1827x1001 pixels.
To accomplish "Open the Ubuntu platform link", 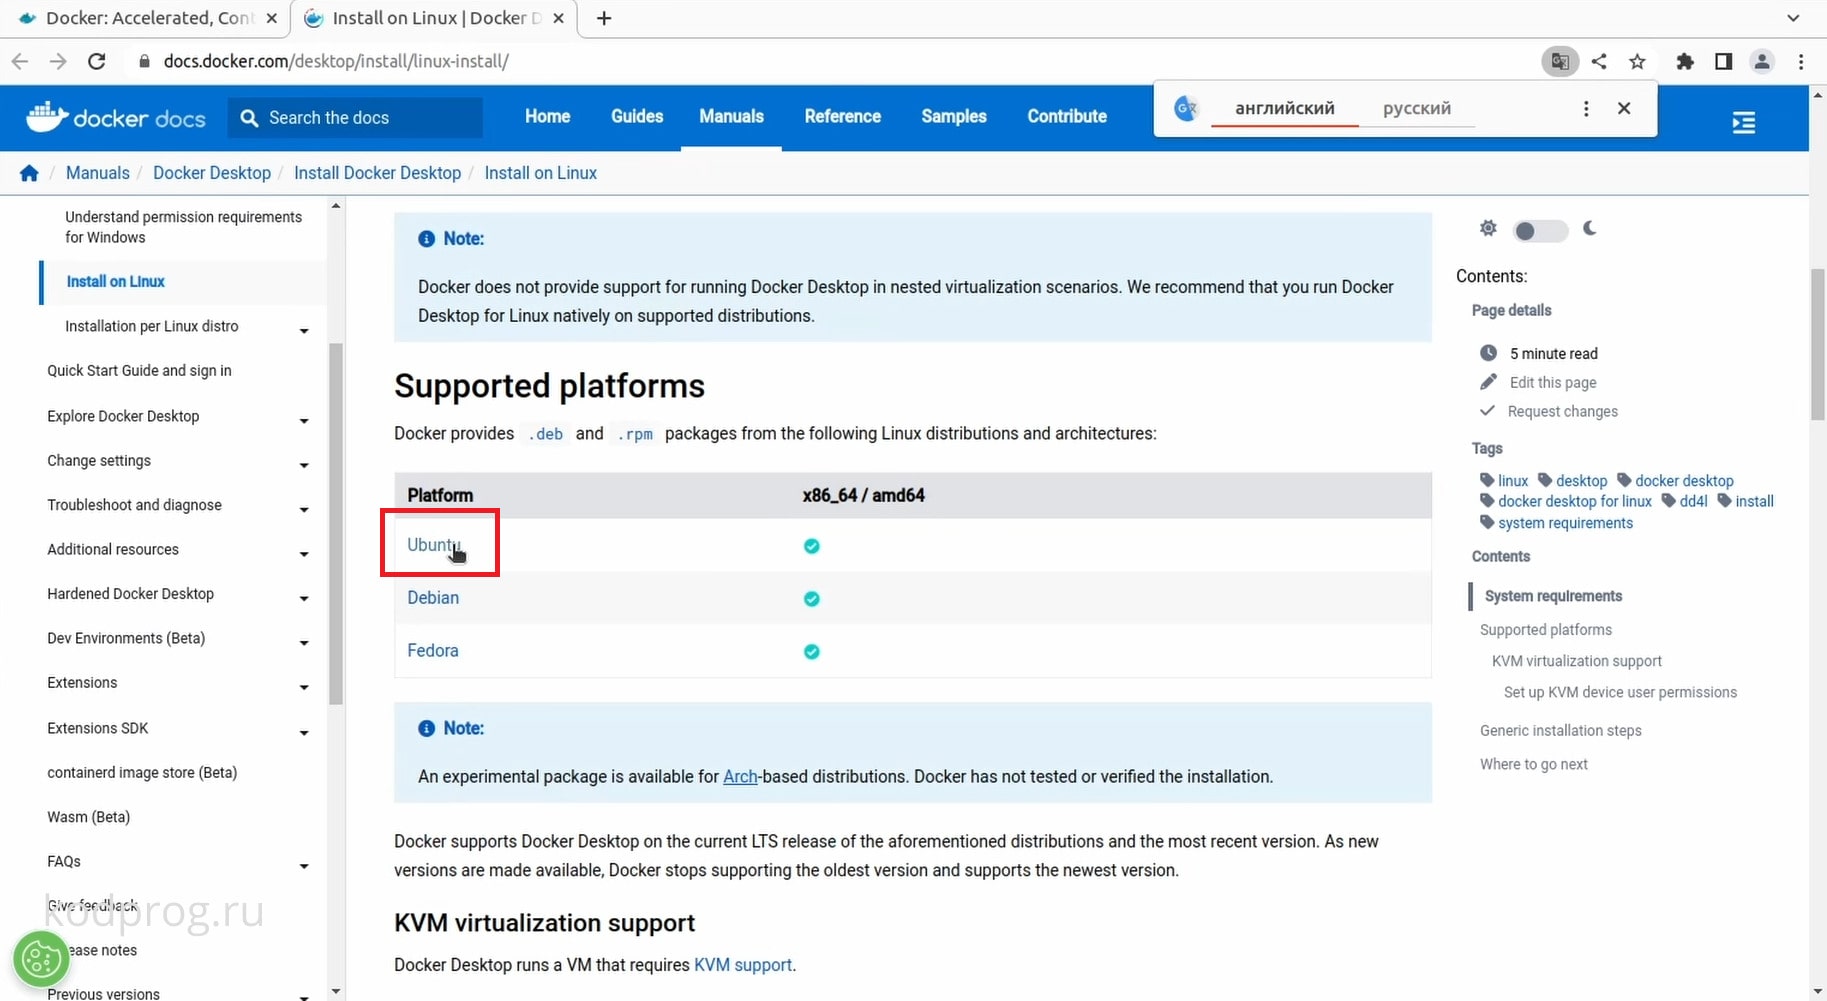I will coord(433,545).
